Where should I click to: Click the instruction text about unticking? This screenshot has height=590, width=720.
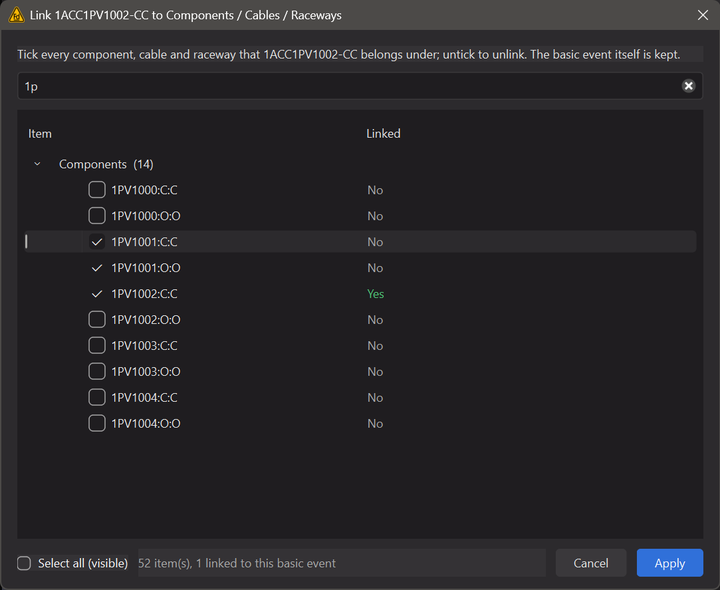click(349, 54)
